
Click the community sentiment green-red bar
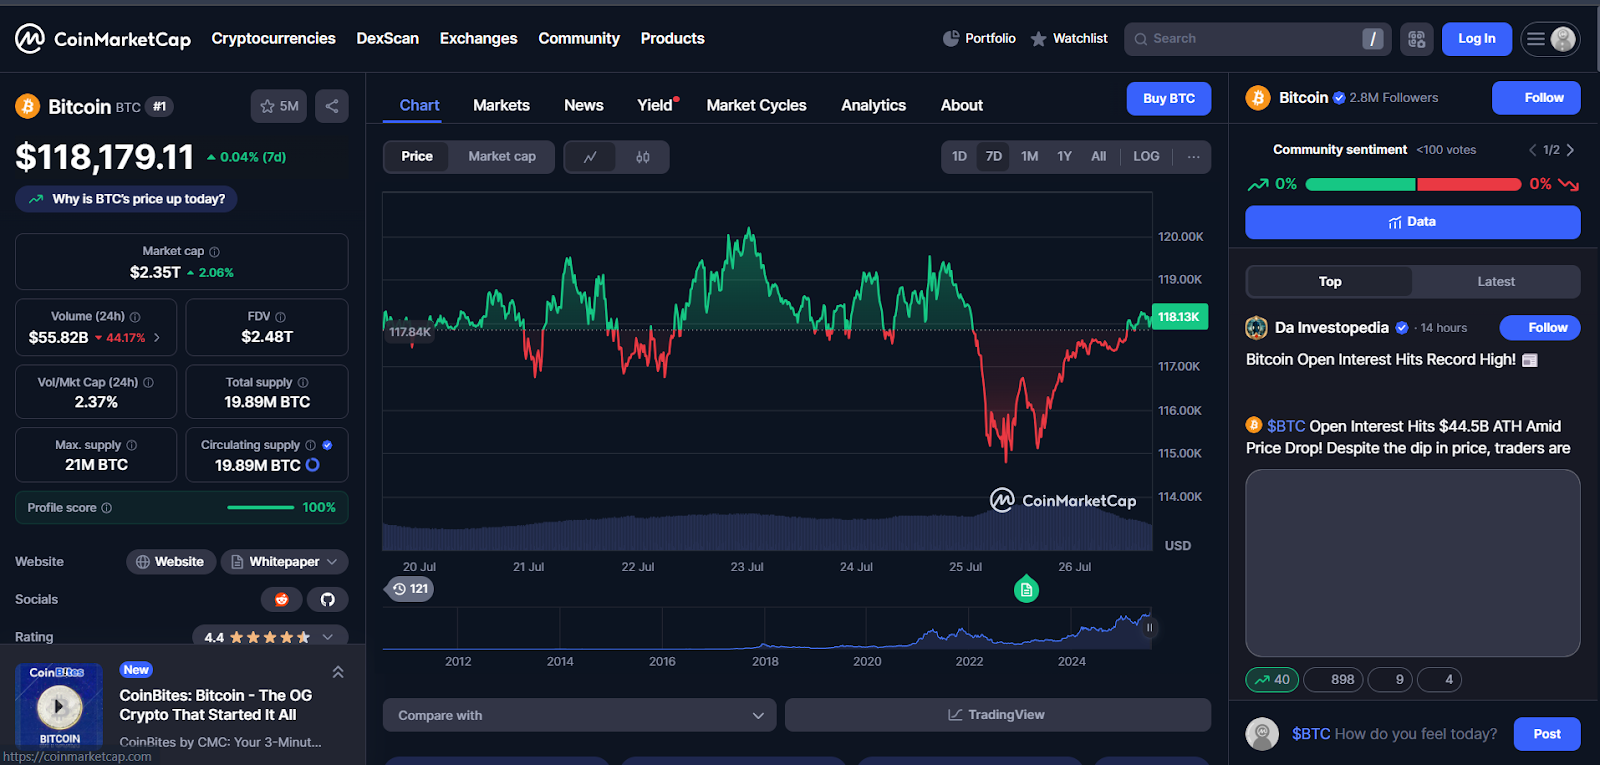[x=1413, y=184]
